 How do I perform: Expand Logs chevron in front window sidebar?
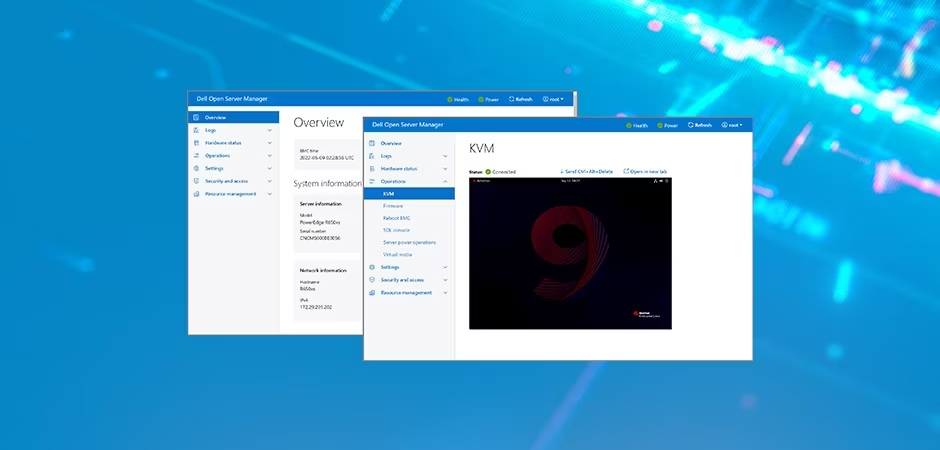(445, 156)
